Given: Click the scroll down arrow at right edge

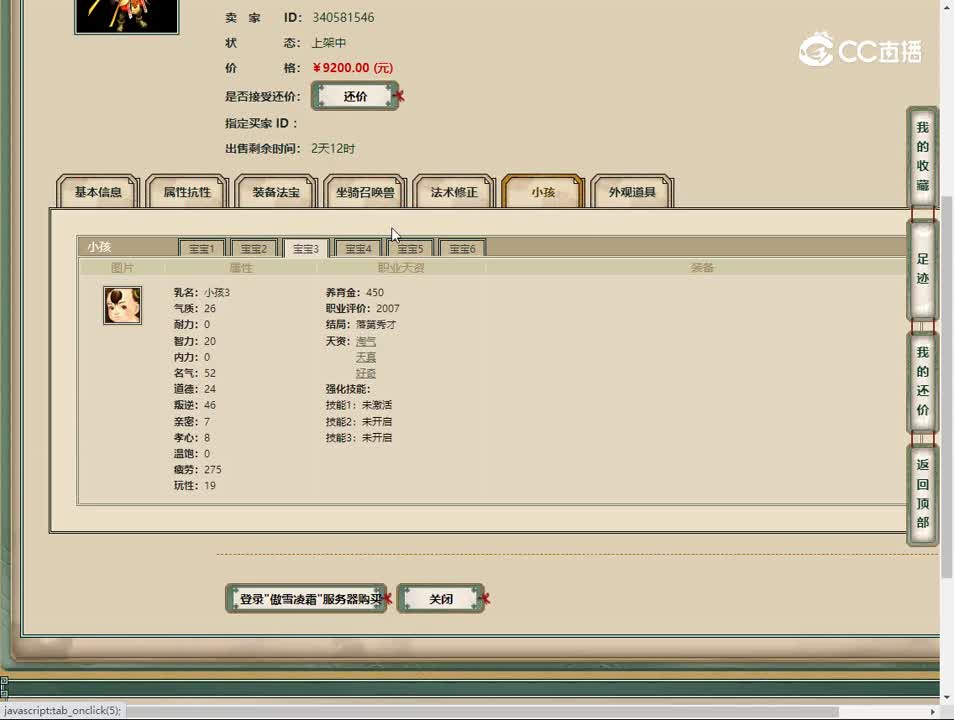Looking at the screenshot, I should pos(946,697).
